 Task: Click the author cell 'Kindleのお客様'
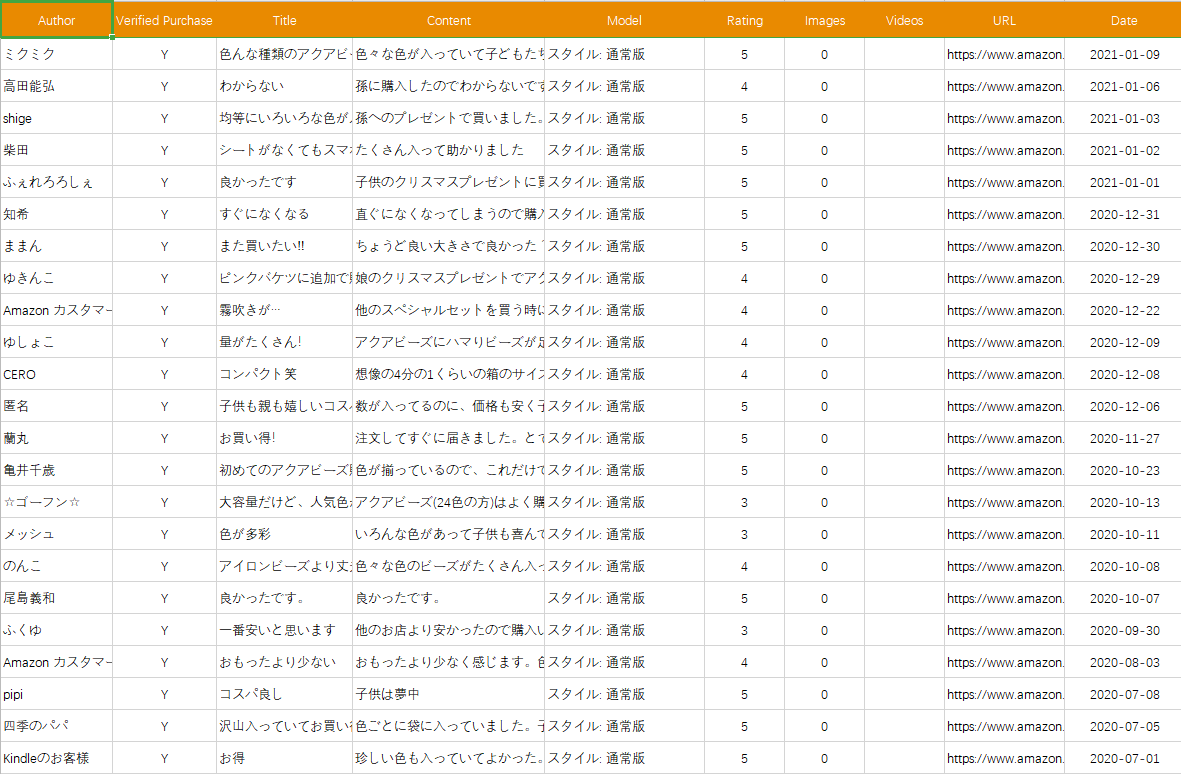(x=56, y=758)
